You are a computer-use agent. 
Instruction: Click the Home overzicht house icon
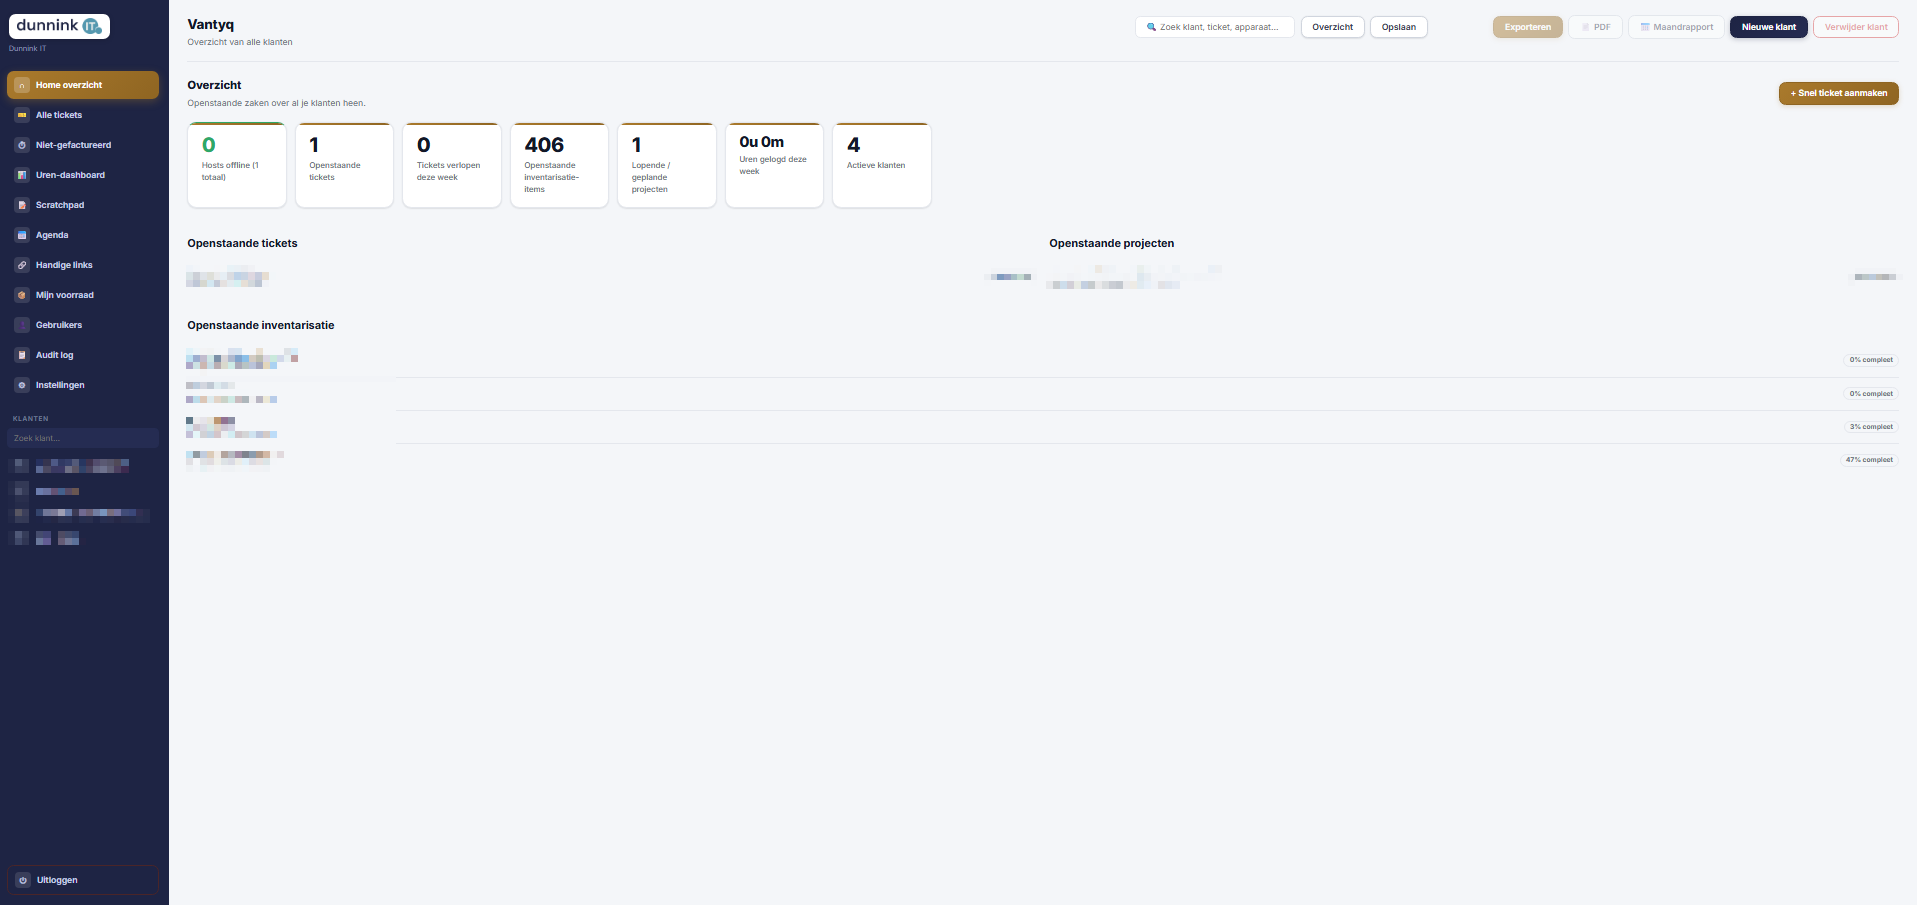coord(22,85)
